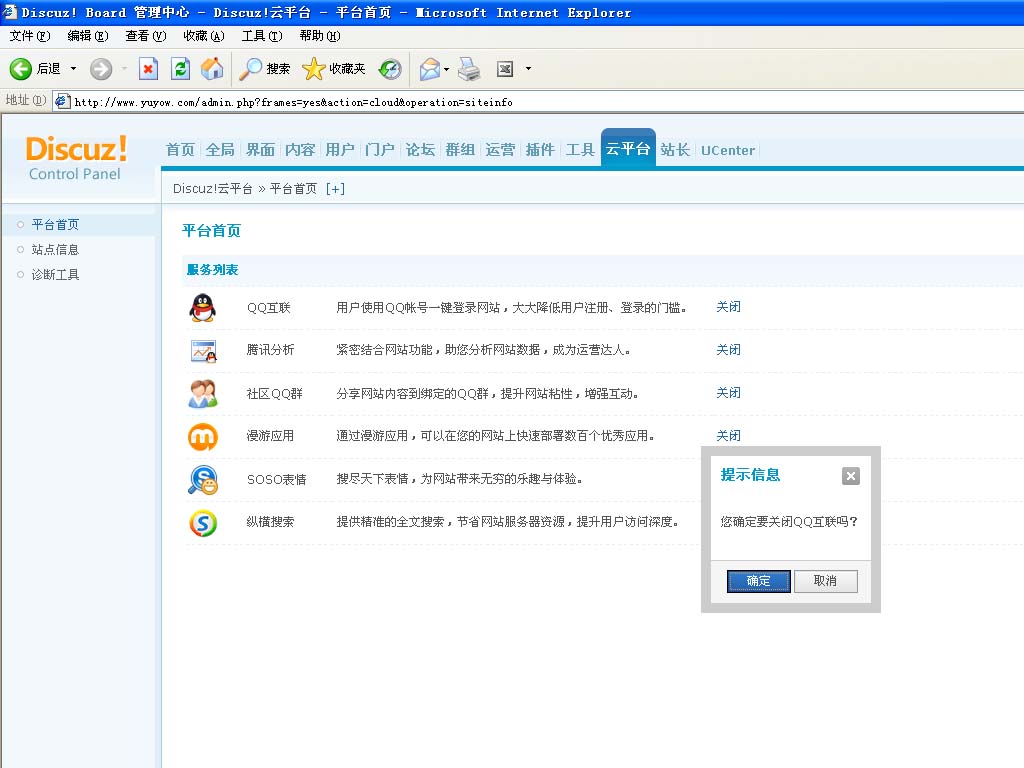Viewport: 1024px width, 768px height.
Task: Switch to the 用户 nav tab
Action: coord(340,150)
